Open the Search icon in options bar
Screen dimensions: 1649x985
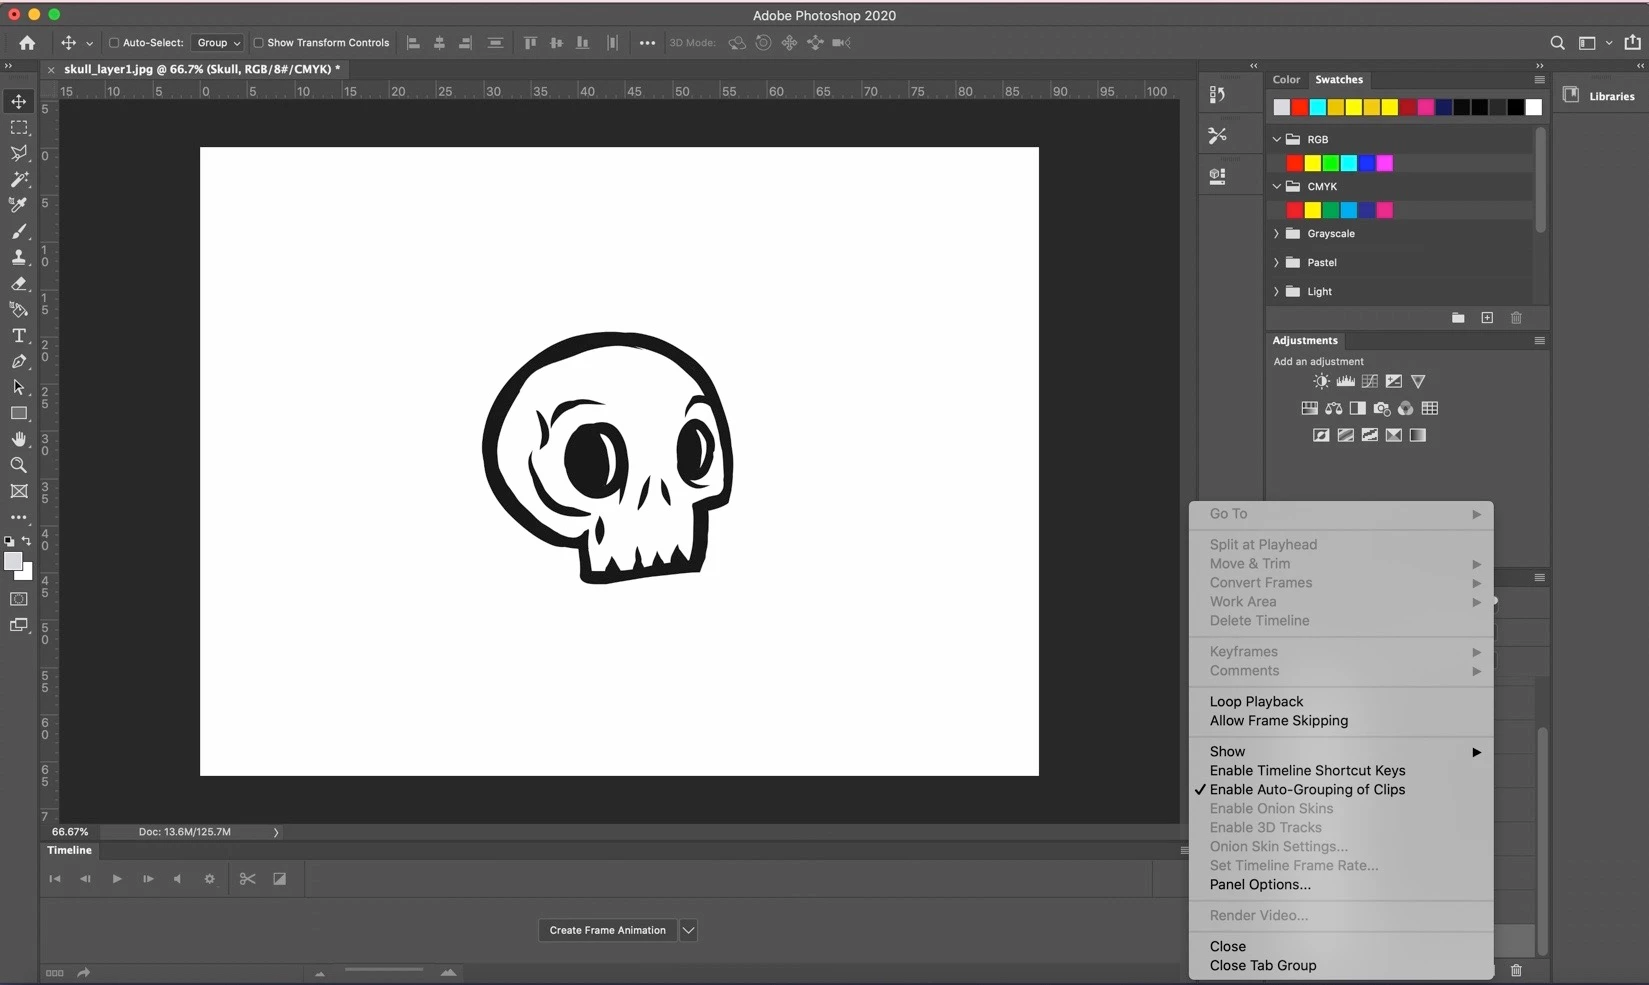pyautogui.click(x=1557, y=43)
